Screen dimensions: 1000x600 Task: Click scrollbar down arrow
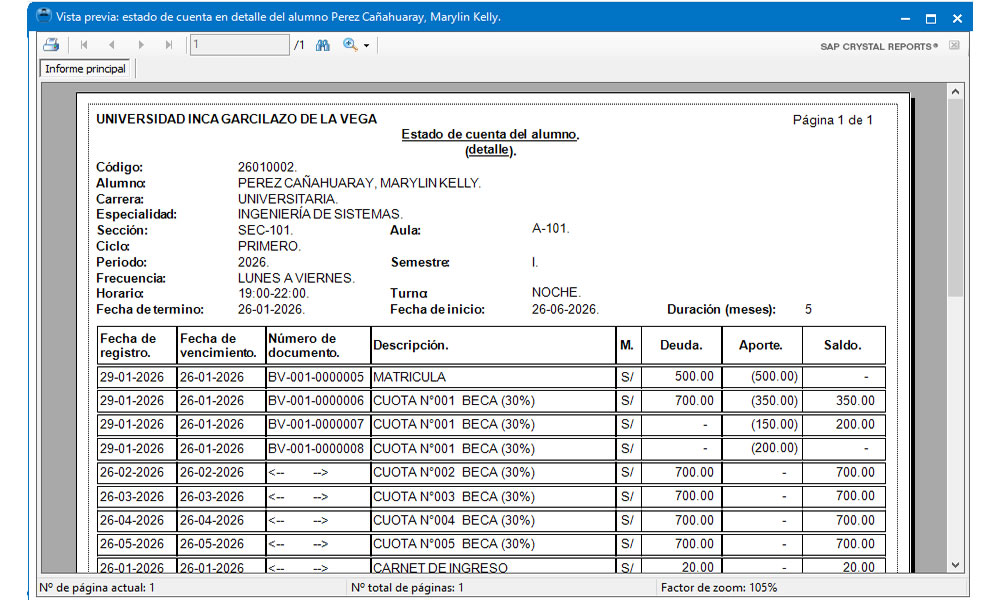pyautogui.click(x=955, y=565)
